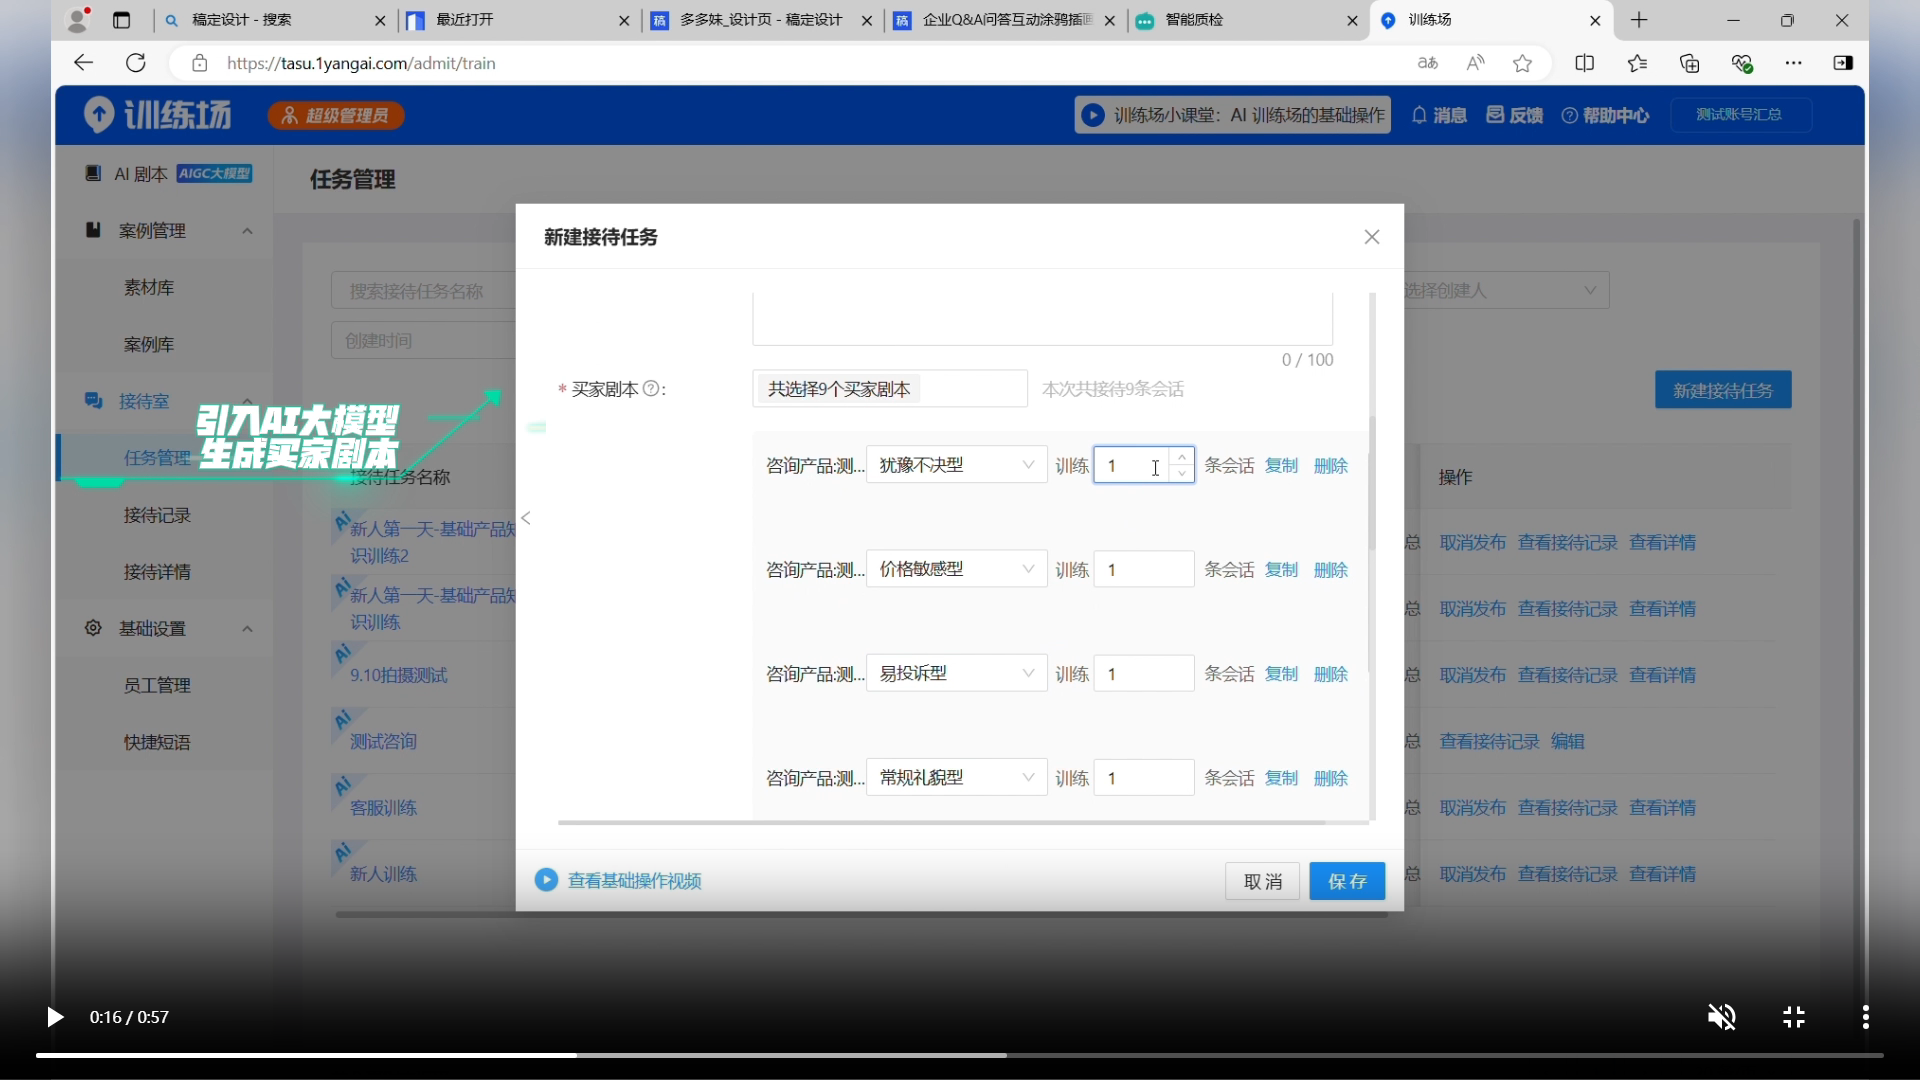Increase 犹豫不决型 training count stepper up
Screen dimensions: 1920x1080
coord(1182,457)
